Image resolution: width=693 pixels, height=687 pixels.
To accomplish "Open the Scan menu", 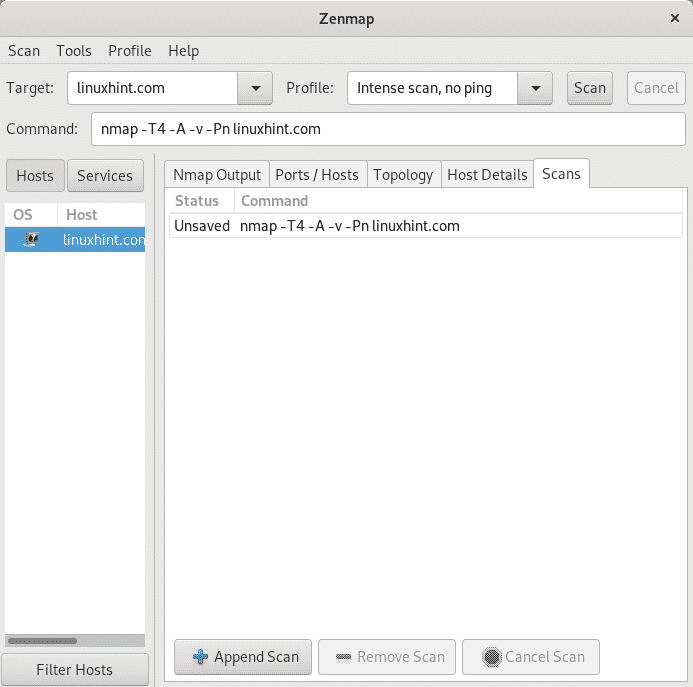I will coord(24,51).
